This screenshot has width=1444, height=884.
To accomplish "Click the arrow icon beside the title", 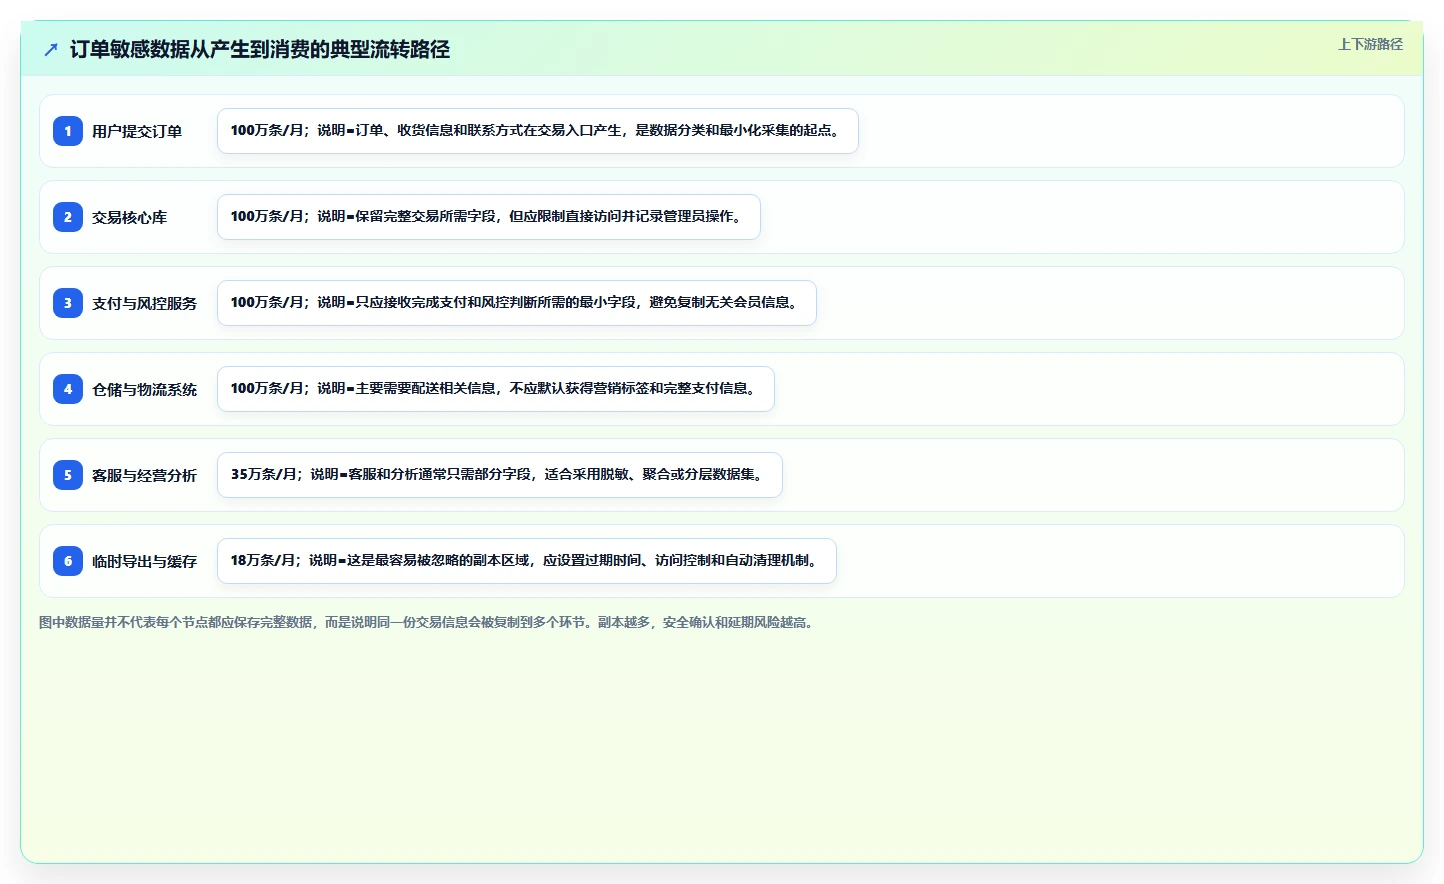I will pos(51,49).
